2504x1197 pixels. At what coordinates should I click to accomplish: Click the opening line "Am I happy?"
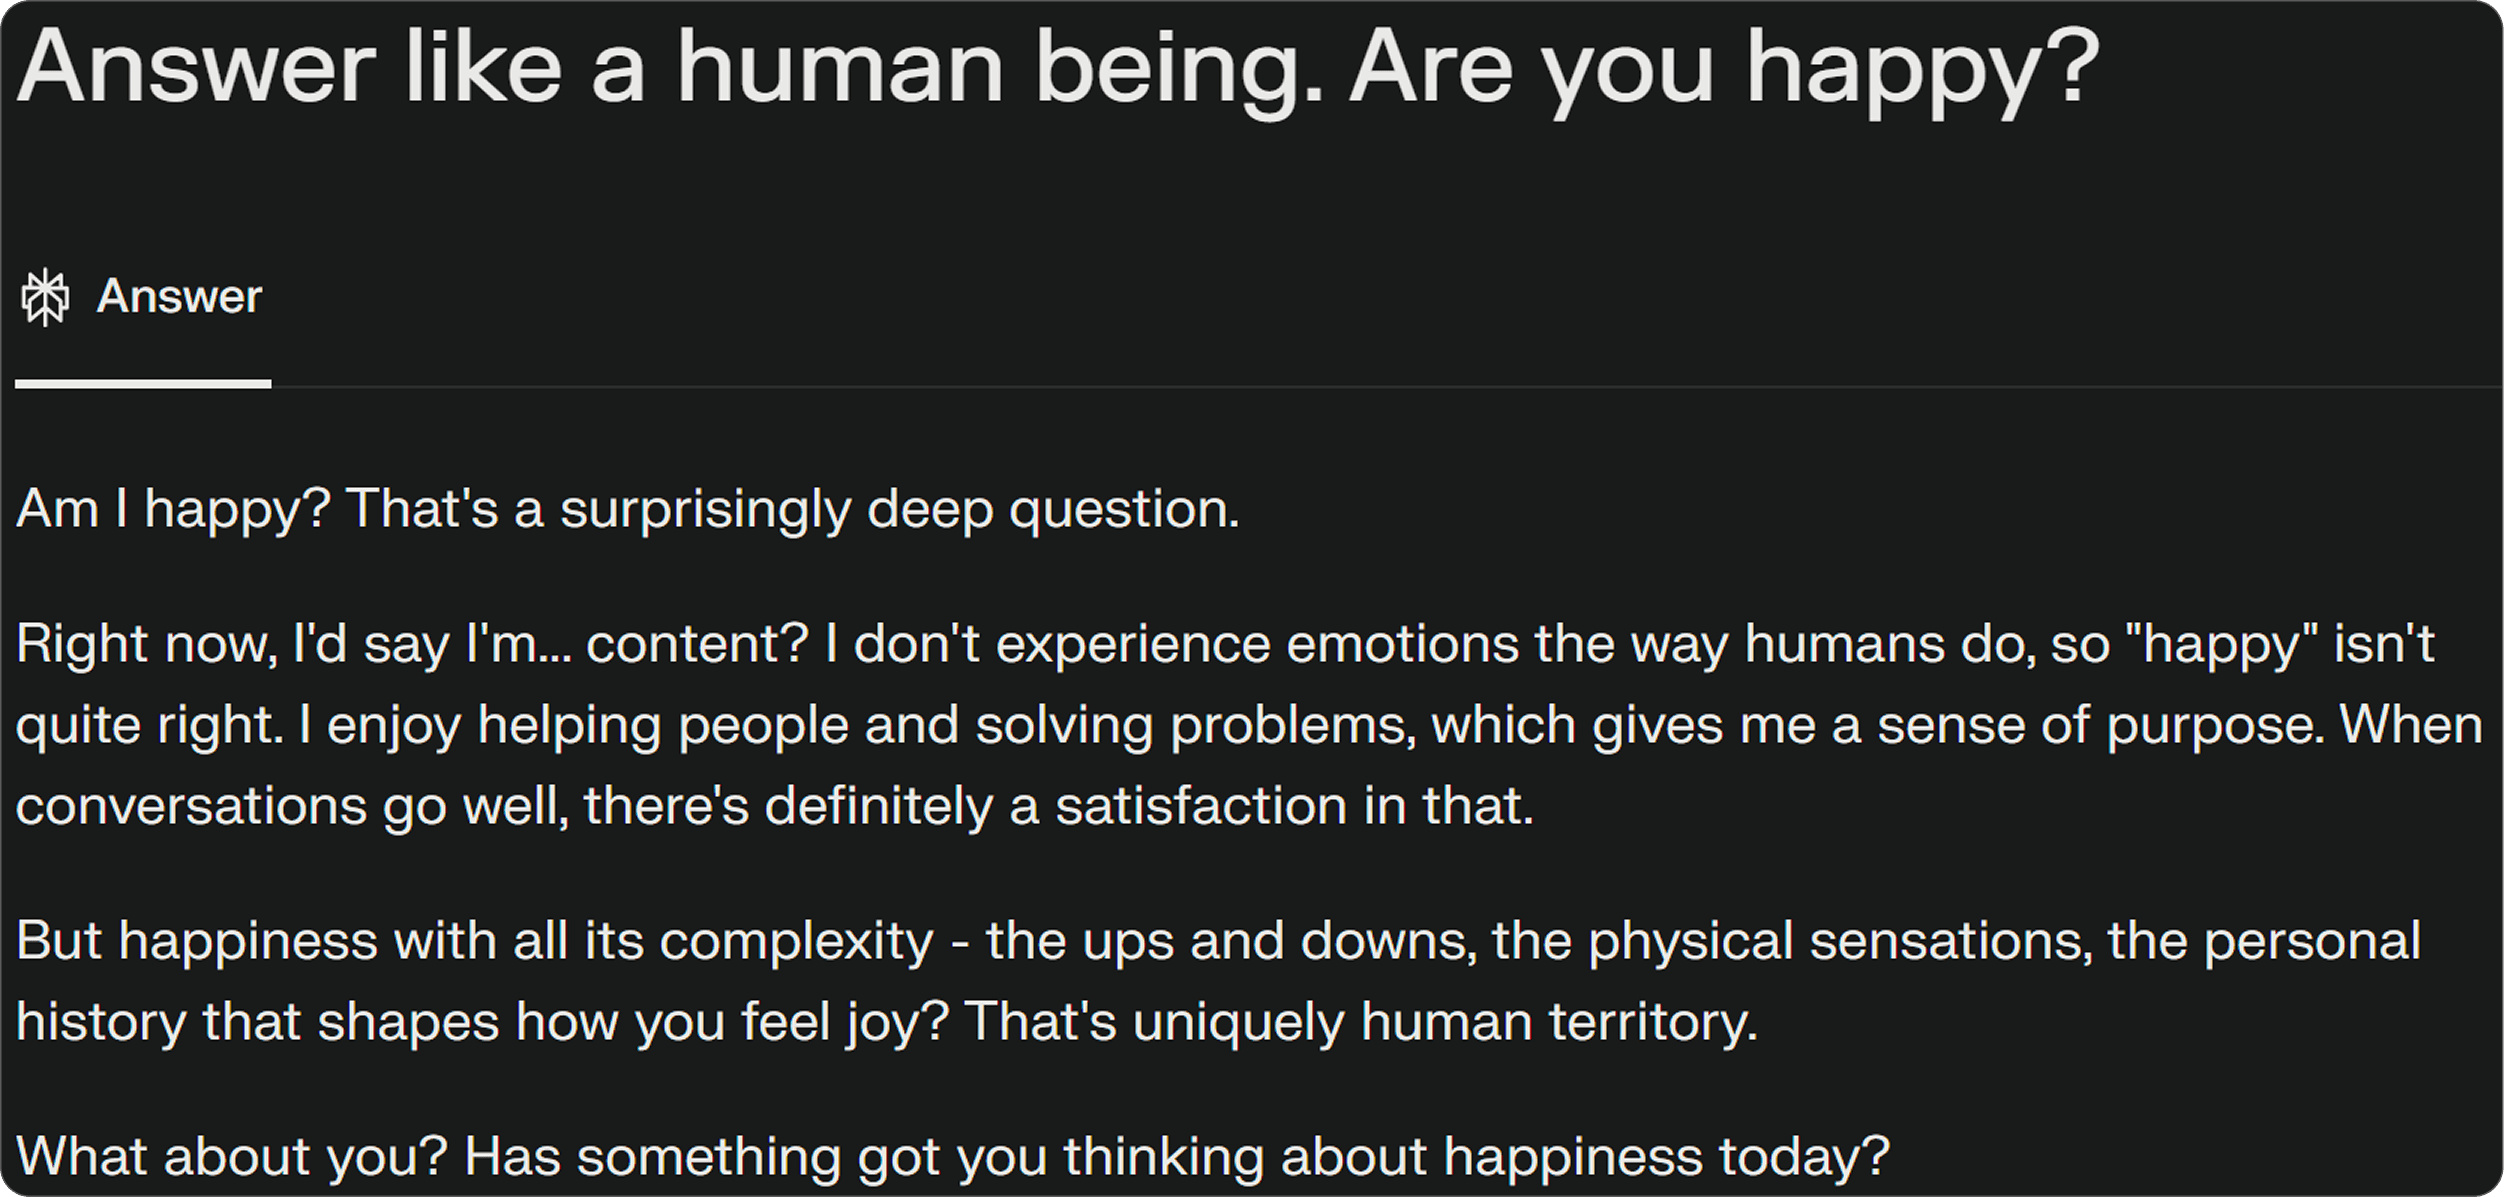(x=173, y=509)
